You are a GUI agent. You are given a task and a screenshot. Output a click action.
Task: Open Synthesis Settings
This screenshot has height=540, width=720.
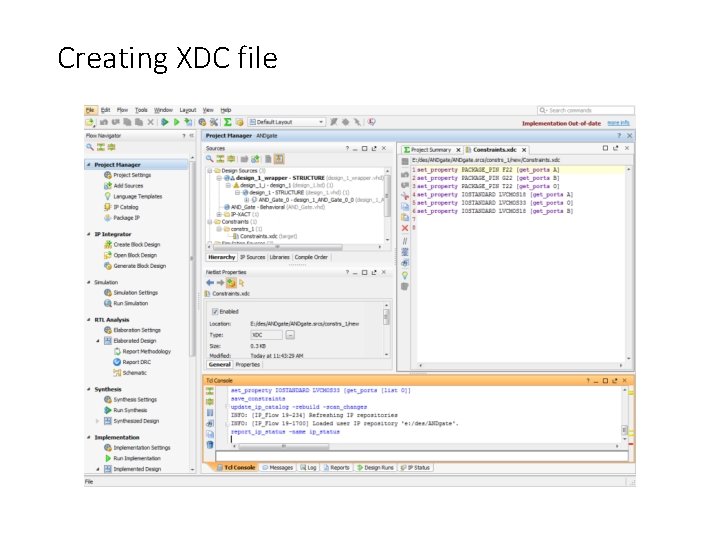(135, 399)
